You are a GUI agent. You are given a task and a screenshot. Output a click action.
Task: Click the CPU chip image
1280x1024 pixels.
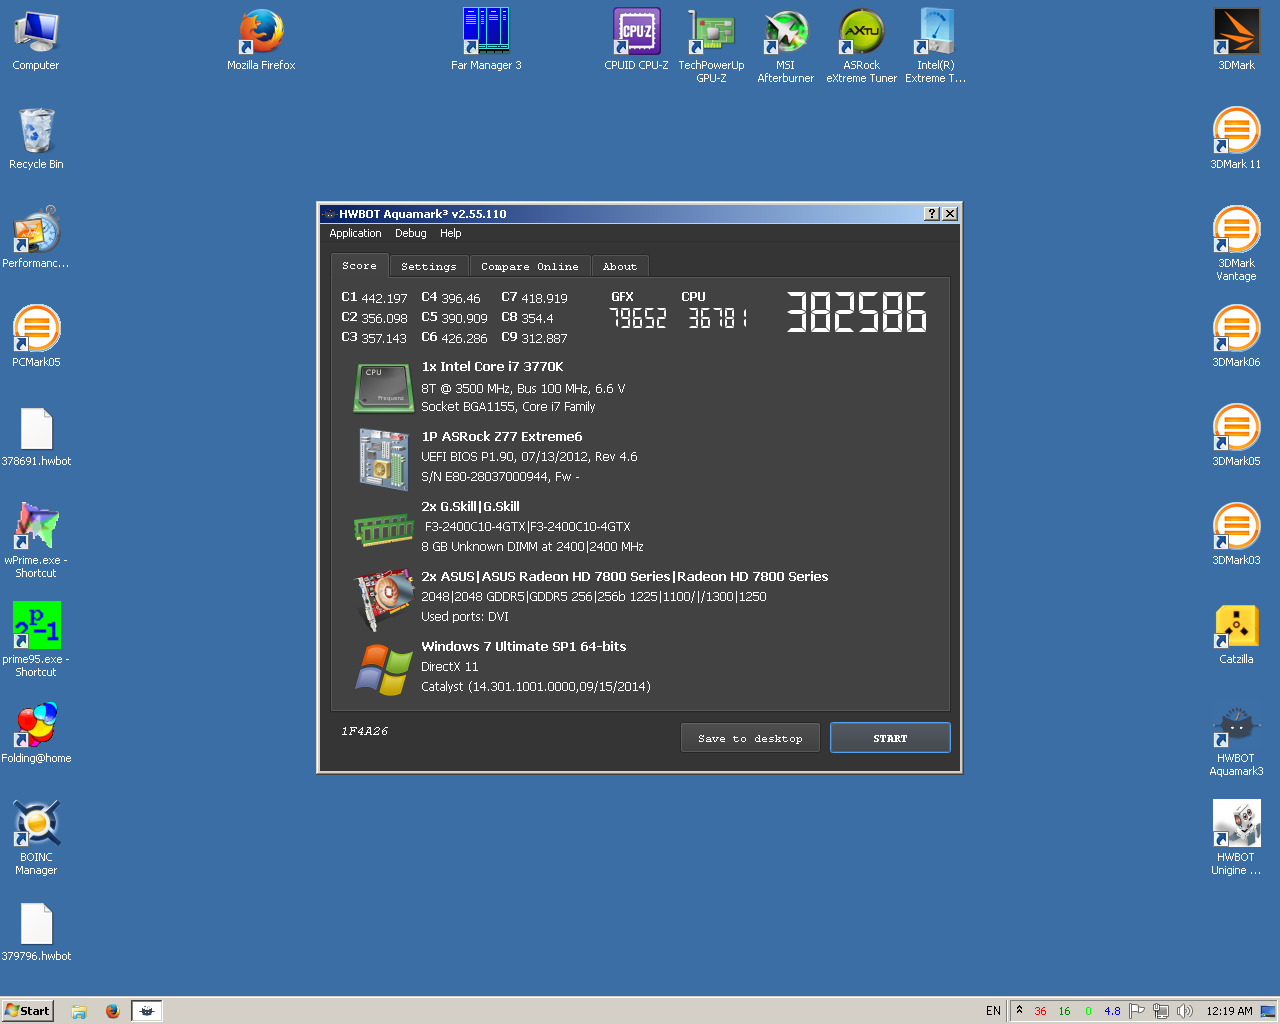click(x=384, y=388)
